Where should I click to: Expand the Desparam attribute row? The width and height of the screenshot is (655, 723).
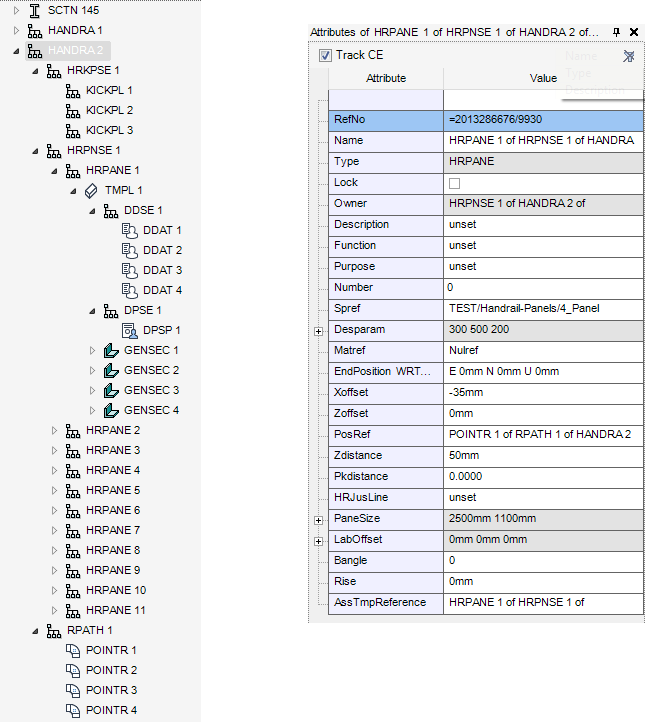pyautogui.click(x=319, y=330)
